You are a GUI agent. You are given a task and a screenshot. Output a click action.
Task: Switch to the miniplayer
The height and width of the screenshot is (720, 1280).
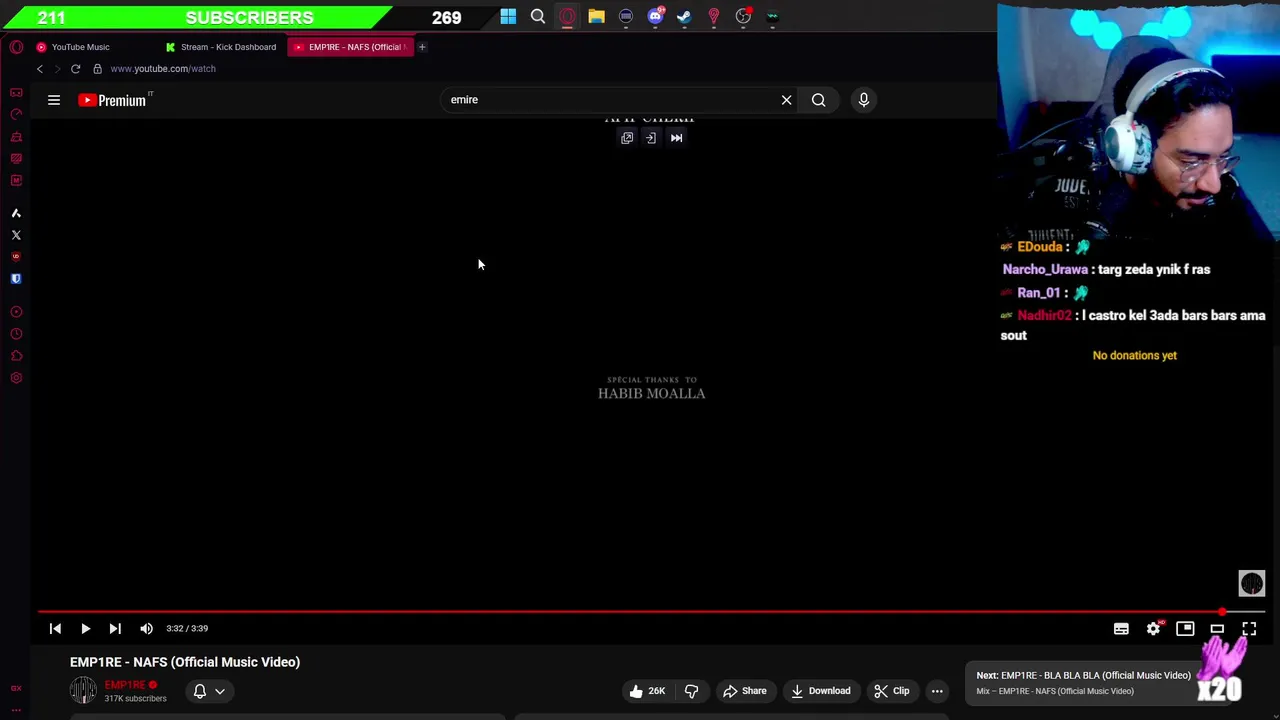pyautogui.click(x=1185, y=628)
